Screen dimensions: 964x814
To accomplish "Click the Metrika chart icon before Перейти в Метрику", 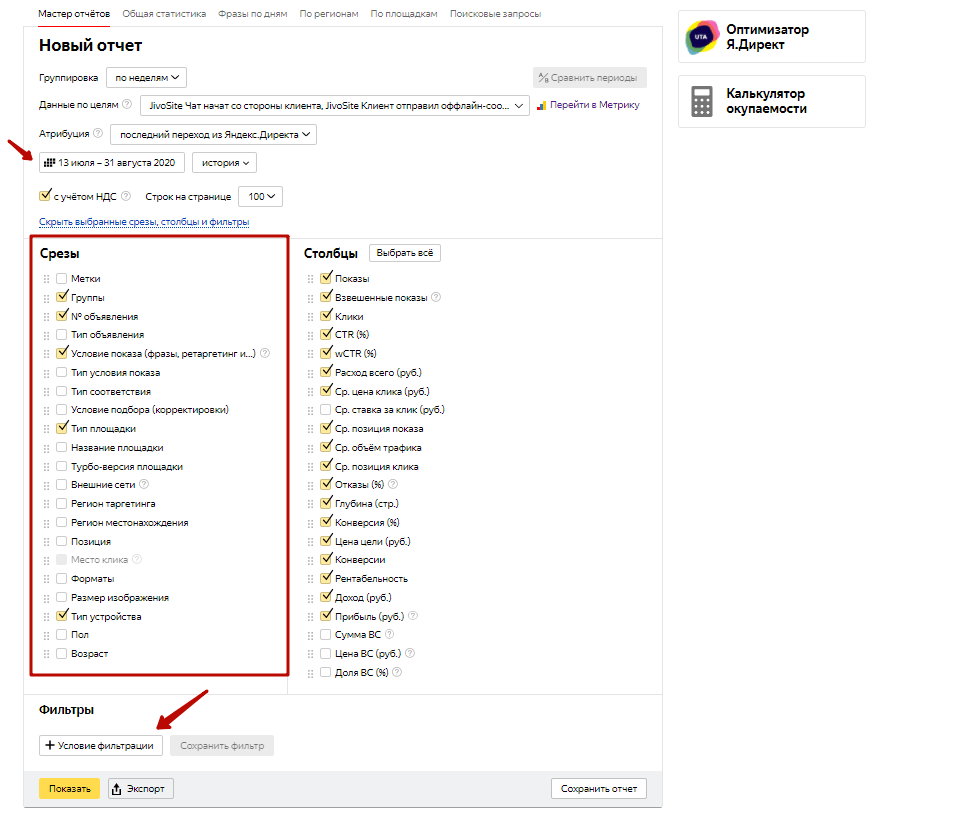I will (x=541, y=106).
